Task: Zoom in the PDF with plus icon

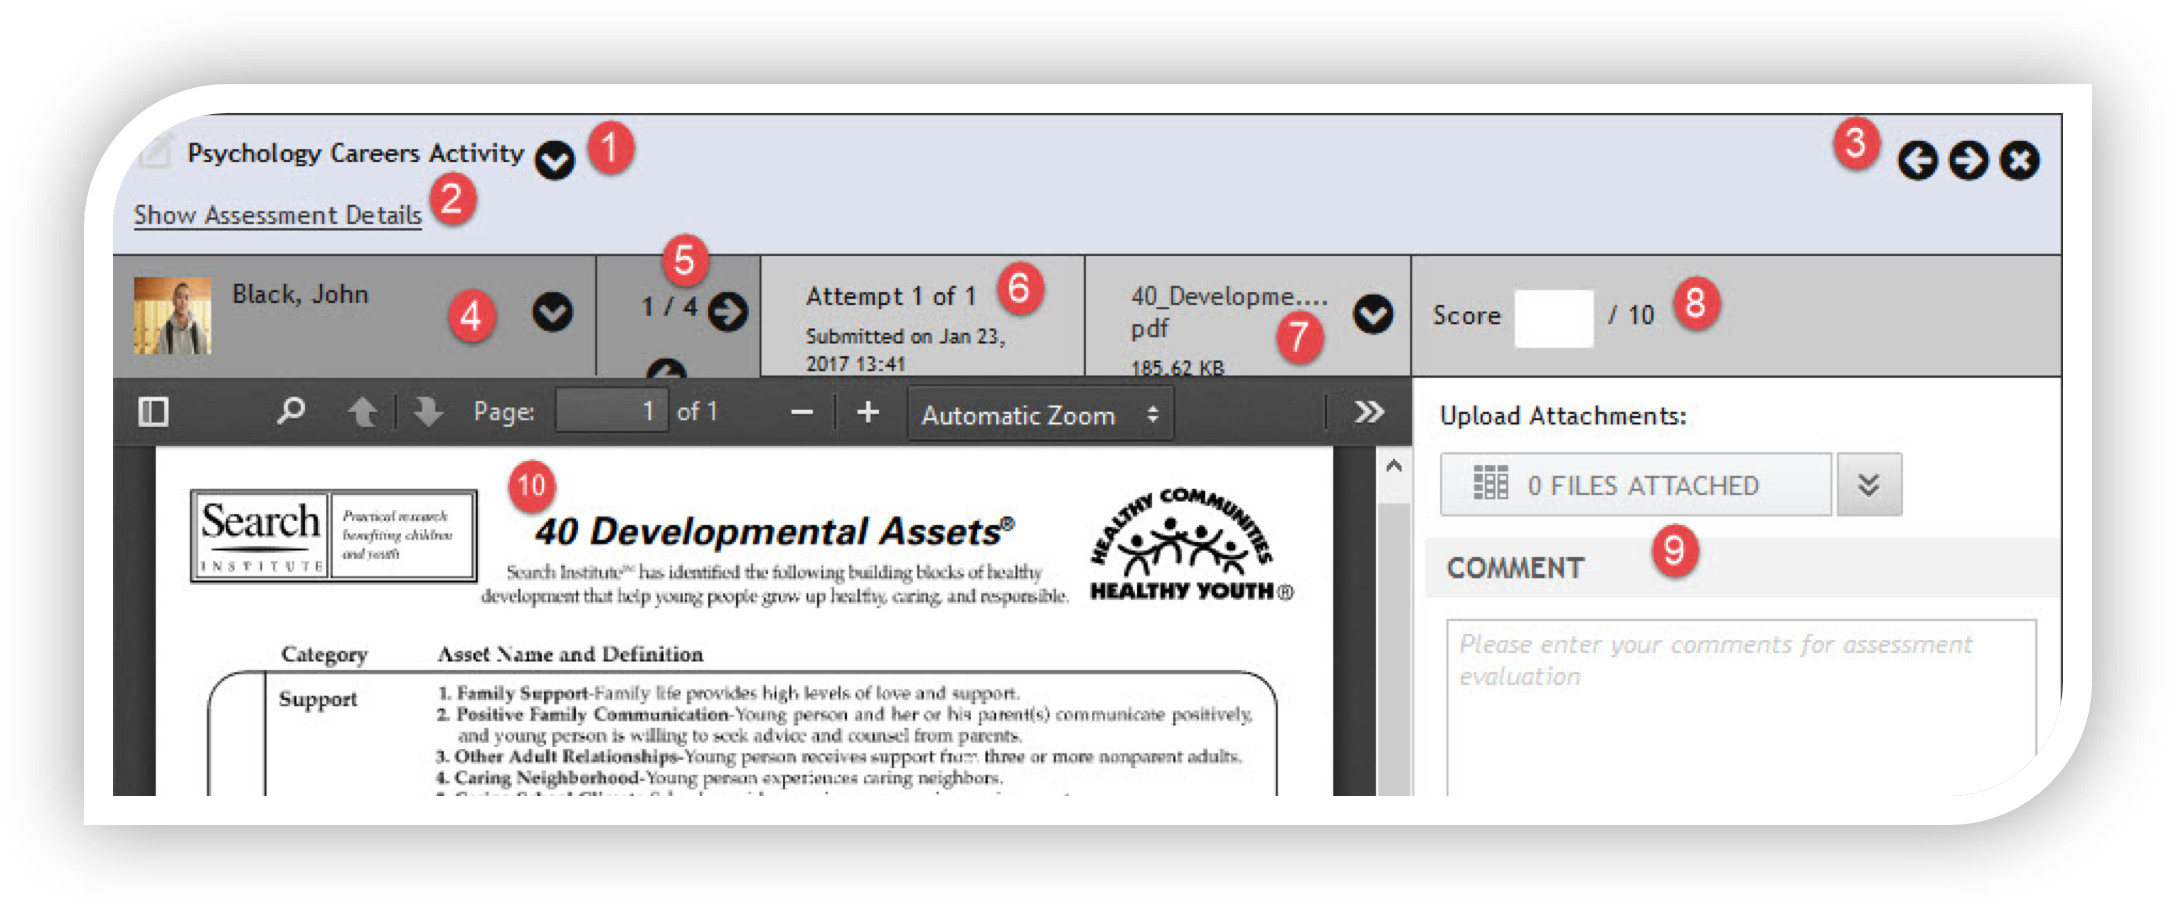Action: 868,412
